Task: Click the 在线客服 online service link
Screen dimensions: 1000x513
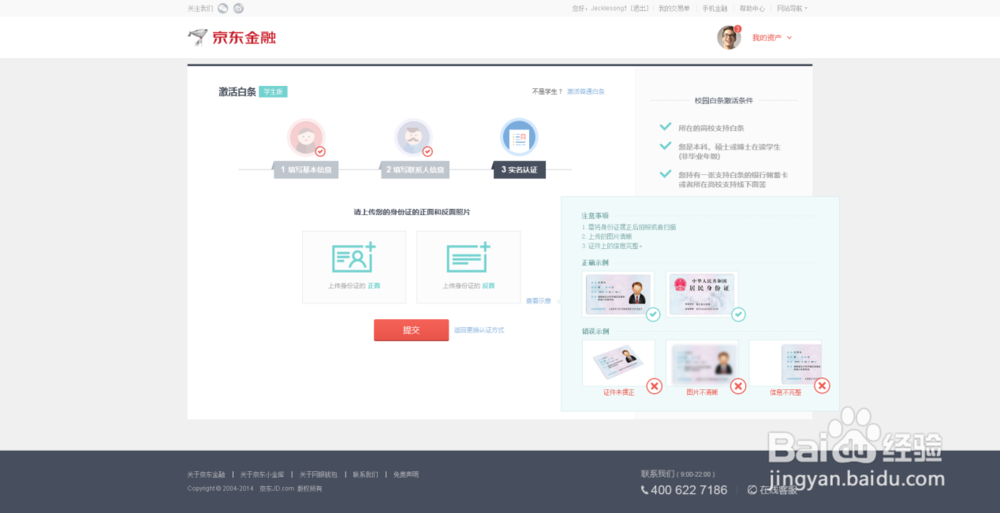Action: tap(772, 490)
